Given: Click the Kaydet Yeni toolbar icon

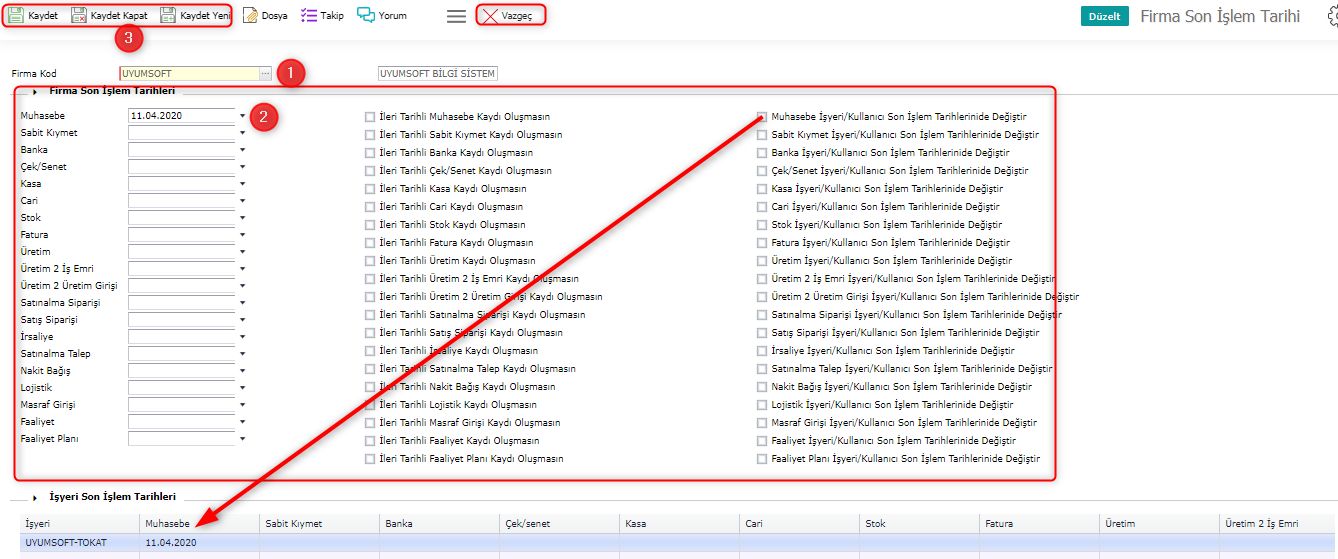Looking at the screenshot, I should tap(168, 16).
